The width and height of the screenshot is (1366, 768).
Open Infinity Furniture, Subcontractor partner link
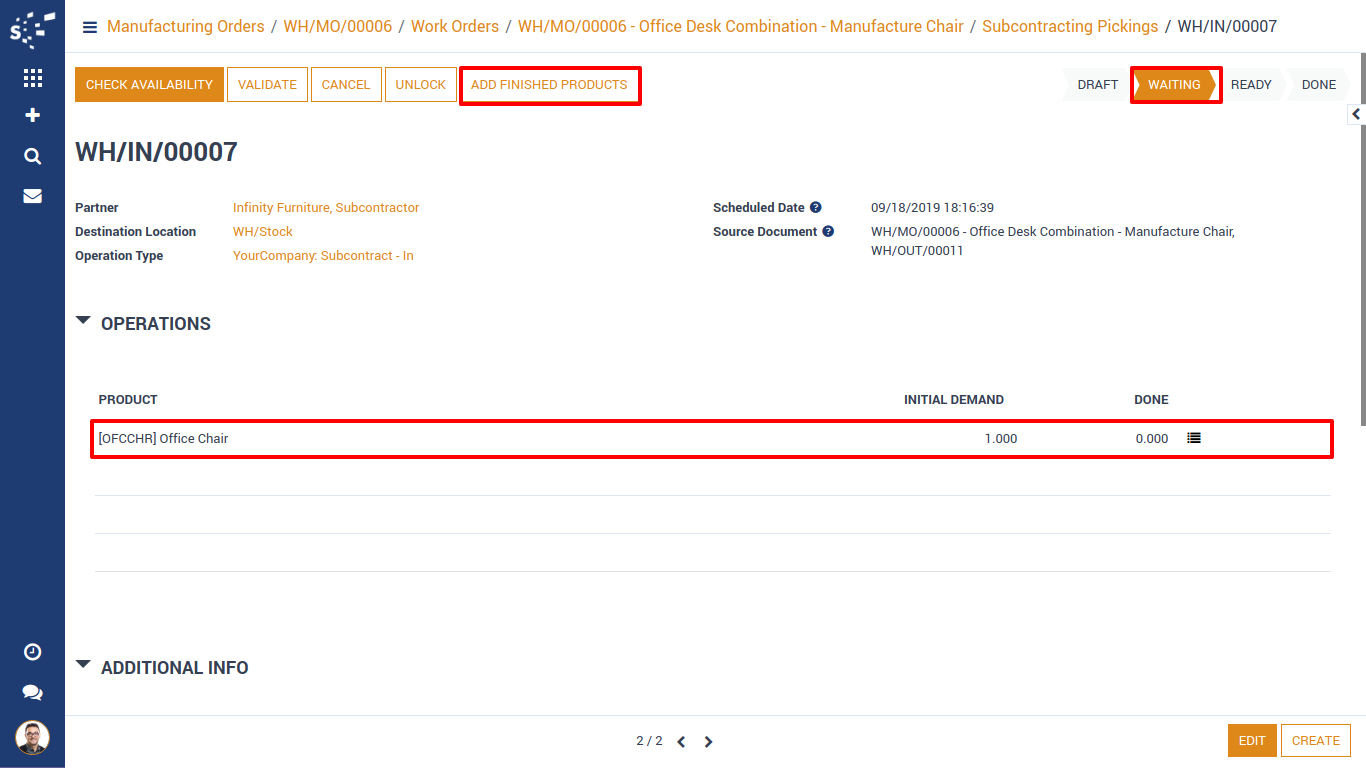[x=326, y=208]
